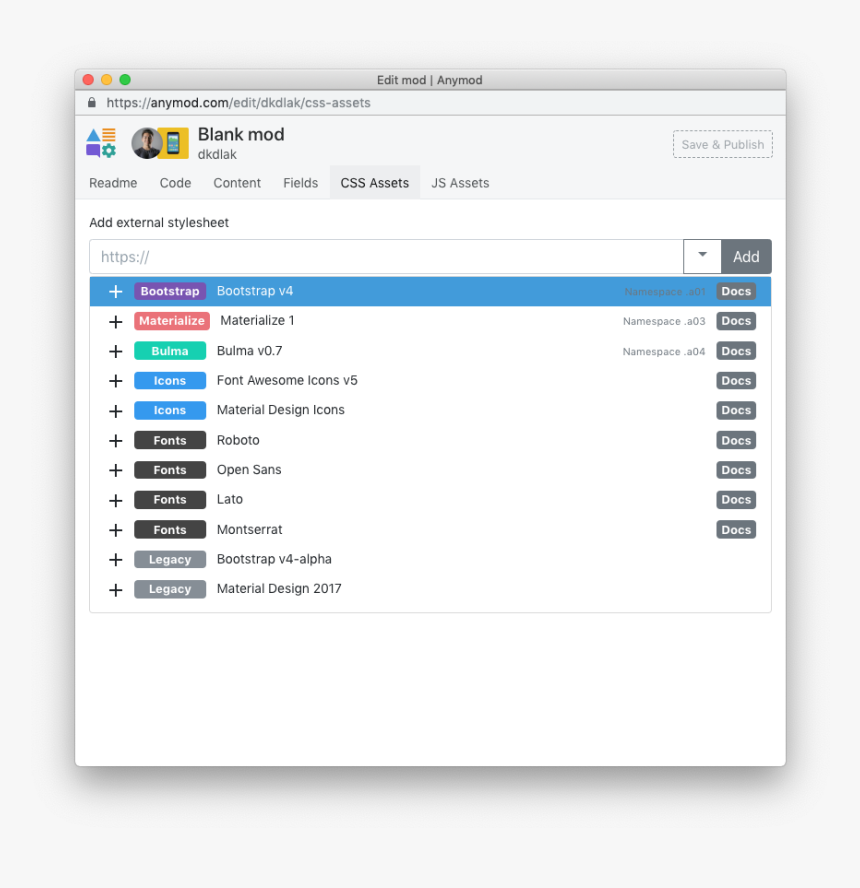
Task: Click the plus icon to add Bootstrap v4
Action: 115,291
